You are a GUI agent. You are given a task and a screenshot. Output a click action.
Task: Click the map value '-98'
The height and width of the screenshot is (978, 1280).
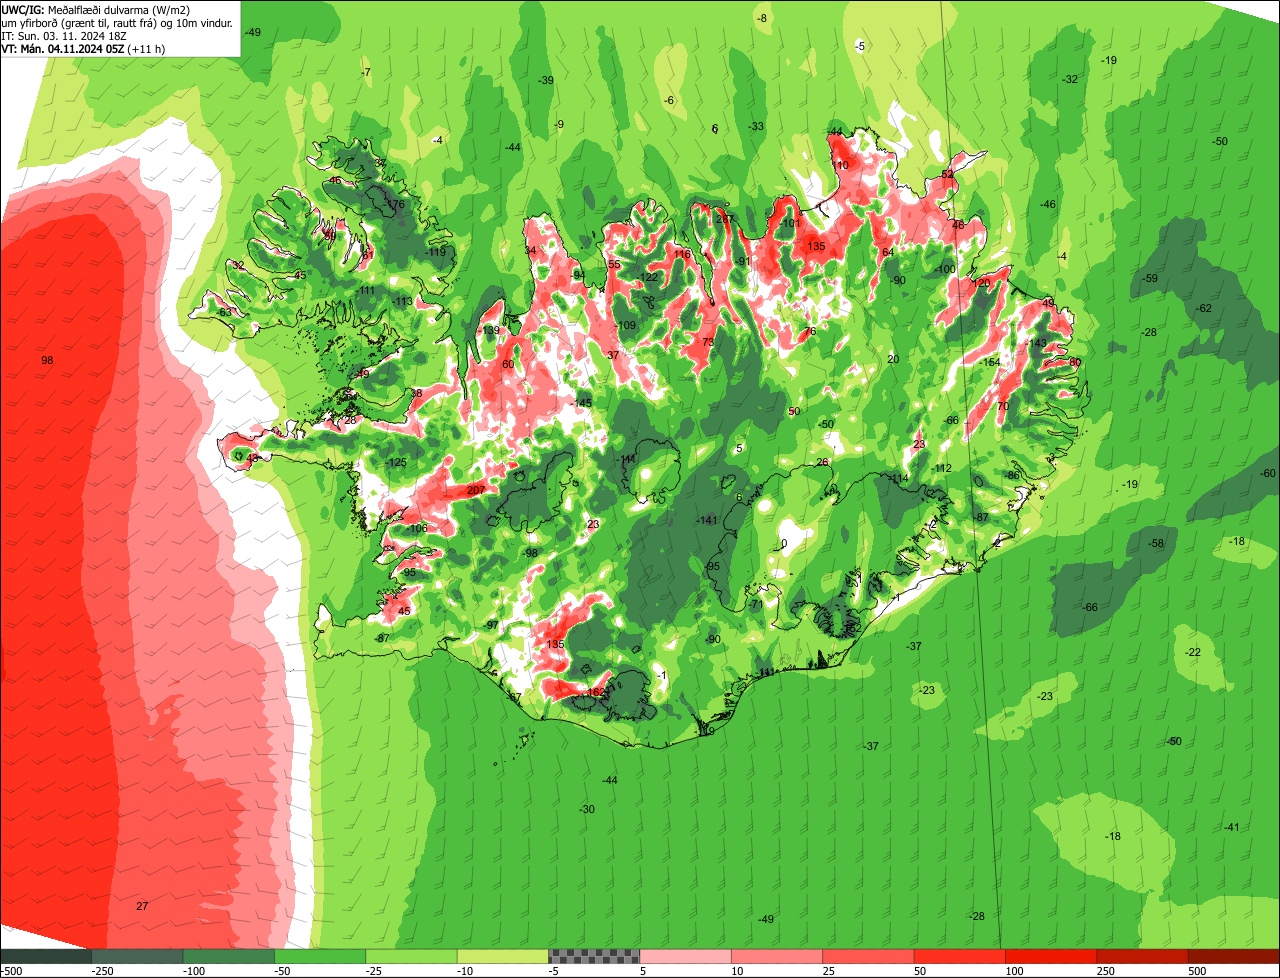pyautogui.click(x=531, y=553)
